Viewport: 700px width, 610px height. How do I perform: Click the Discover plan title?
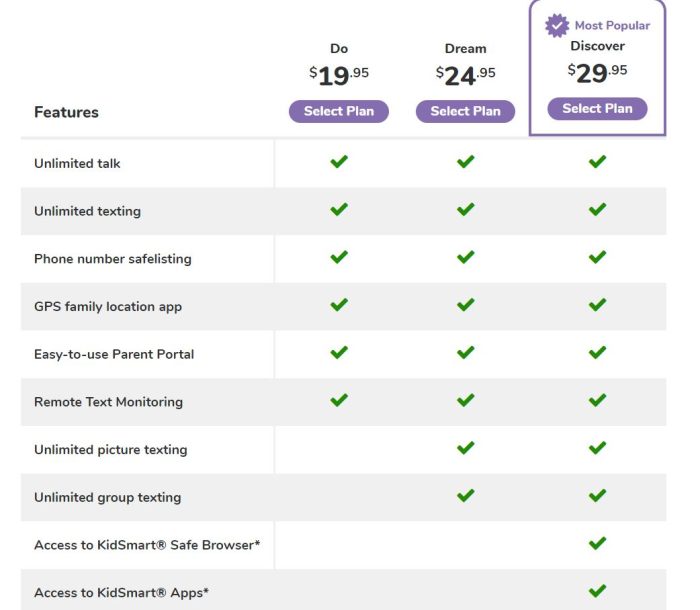(597, 46)
